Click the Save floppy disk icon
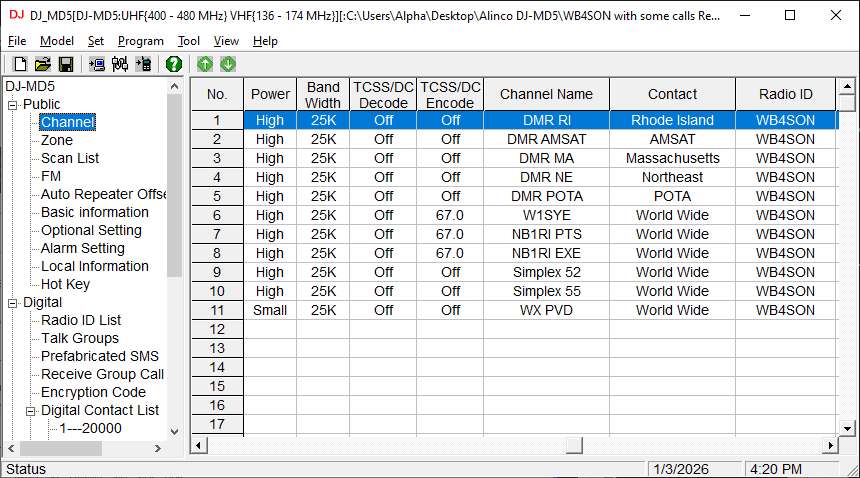Viewport: 860px width, 478px height. tap(66, 64)
